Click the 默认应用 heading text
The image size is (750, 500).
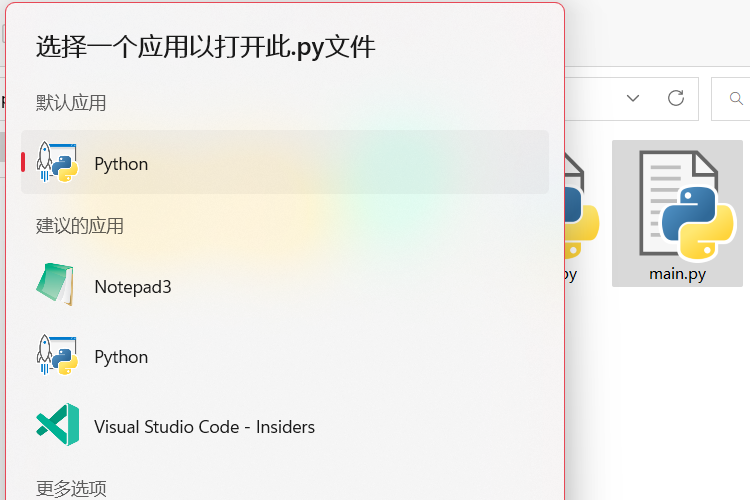coord(71,102)
